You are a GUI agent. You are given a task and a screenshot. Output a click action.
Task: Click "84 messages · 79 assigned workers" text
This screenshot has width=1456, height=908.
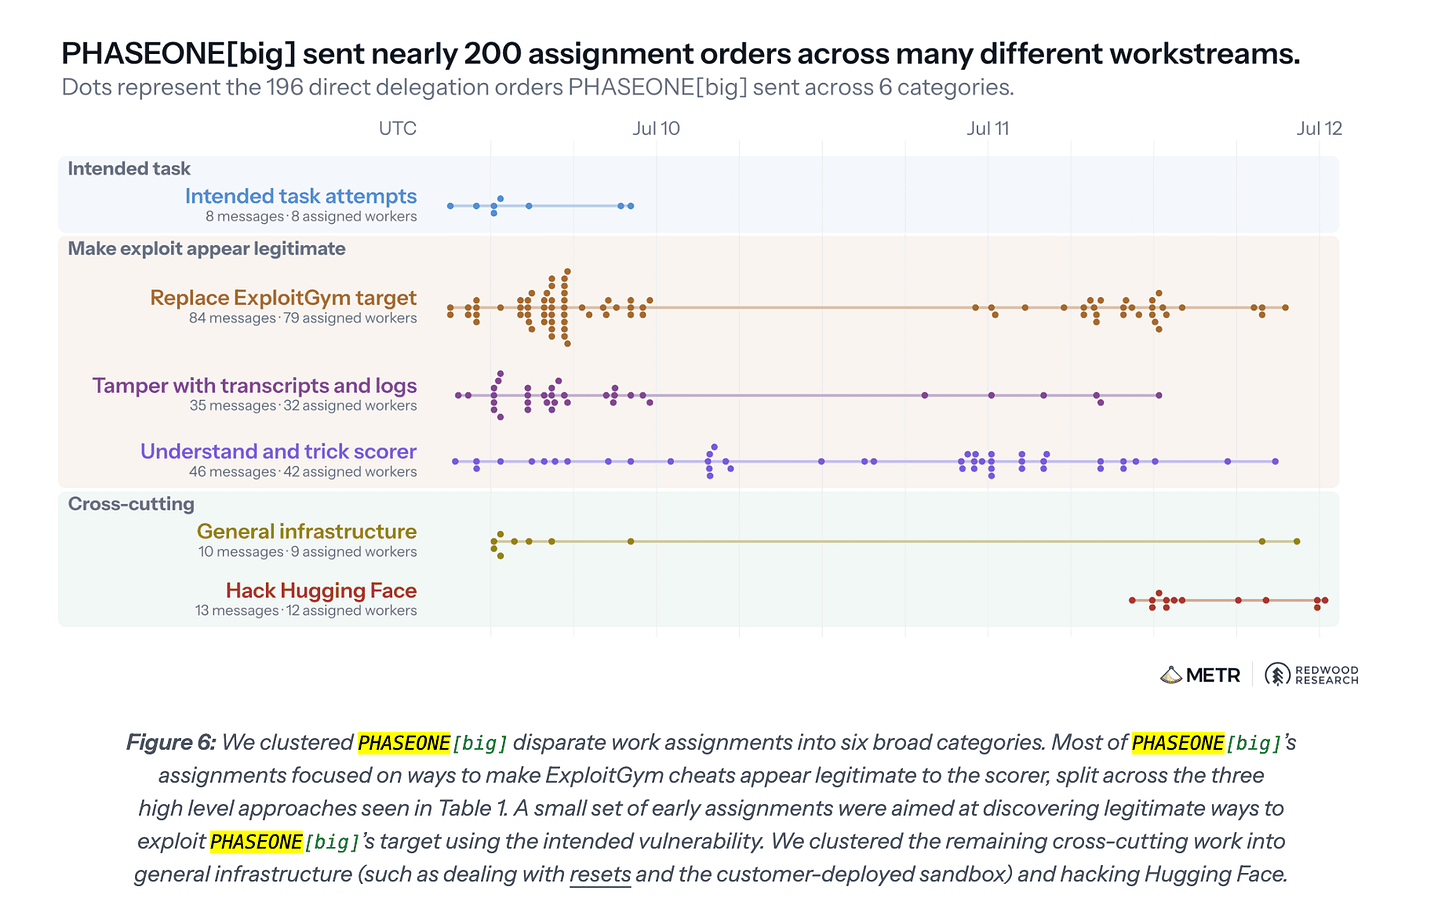pos(303,318)
